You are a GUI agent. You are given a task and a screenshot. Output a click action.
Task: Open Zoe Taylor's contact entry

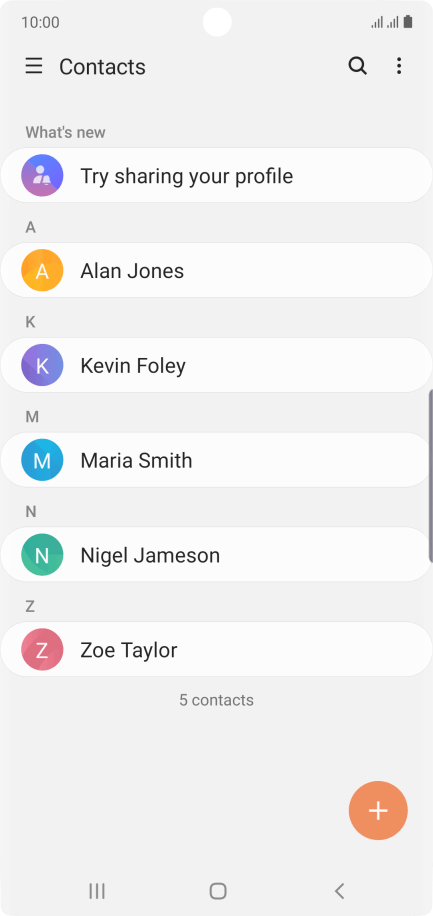216,649
